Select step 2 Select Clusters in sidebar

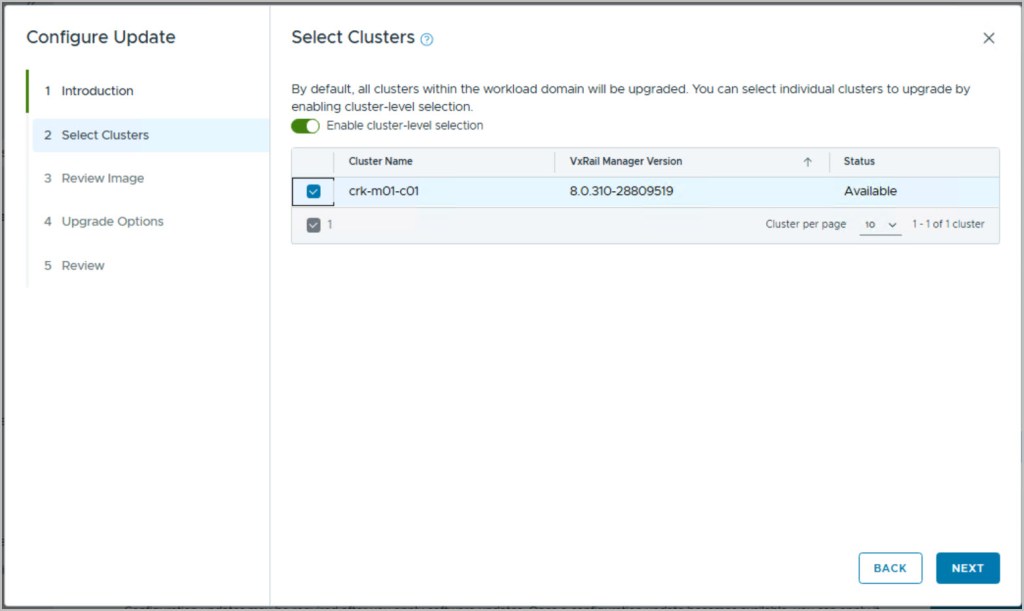[x=104, y=135]
